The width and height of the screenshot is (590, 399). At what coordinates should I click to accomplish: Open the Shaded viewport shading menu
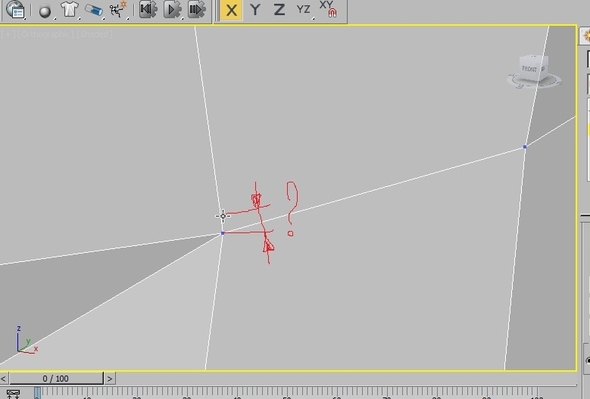pyautogui.click(x=94, y=34)
